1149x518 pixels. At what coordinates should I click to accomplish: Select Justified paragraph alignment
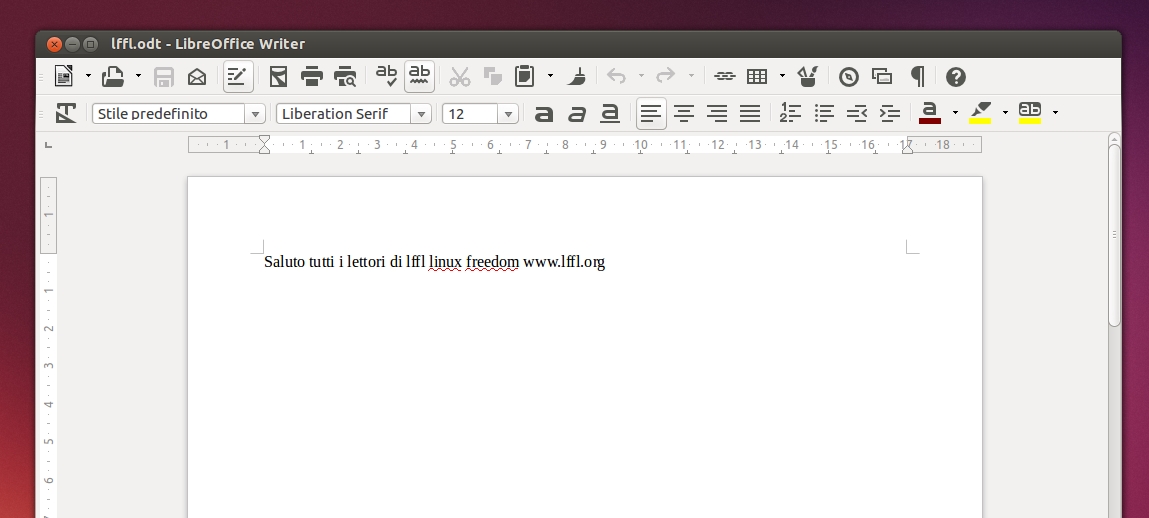tap(750, 114)
